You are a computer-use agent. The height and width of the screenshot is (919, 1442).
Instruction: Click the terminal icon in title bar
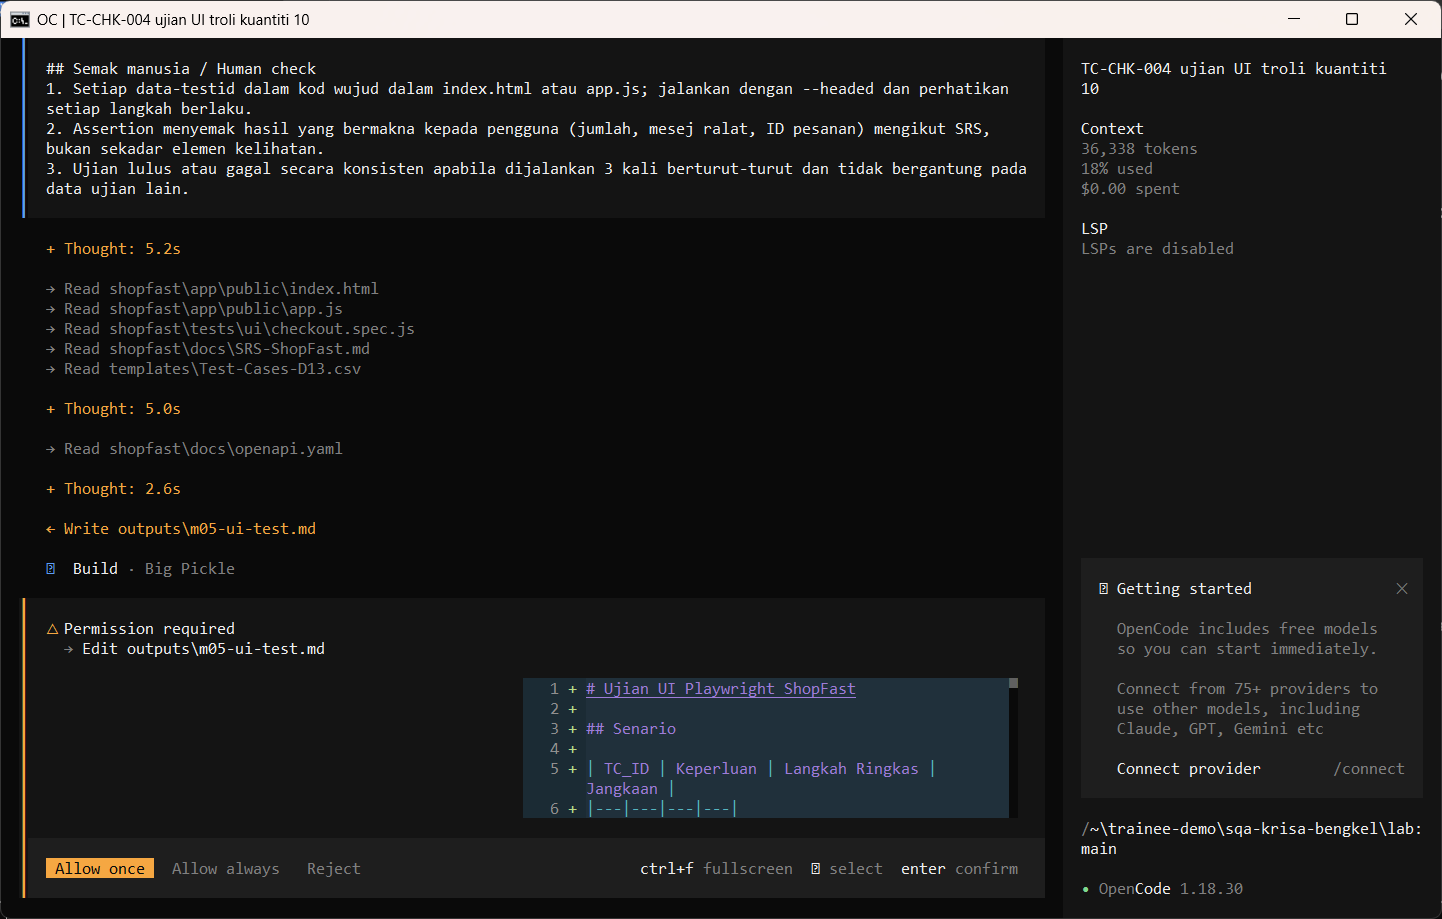point(20,19)
